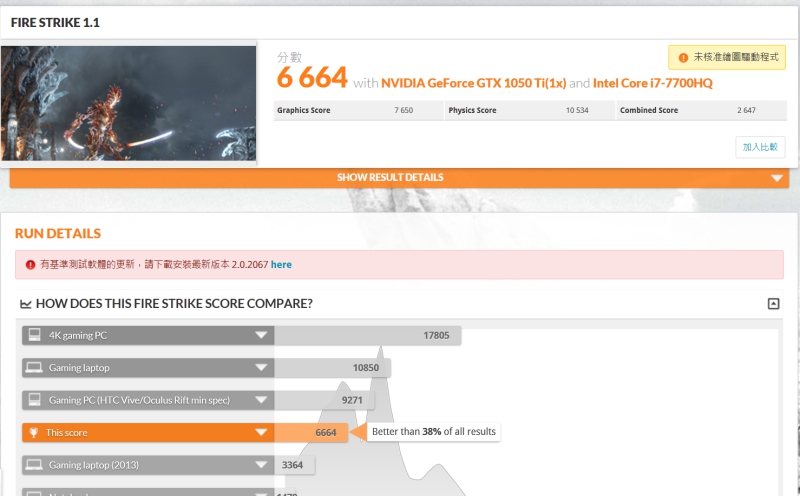Viewport: 800px width, 496px height.
Task: Click the desktop icon beside 4K gaming PC
Action: 34,335
